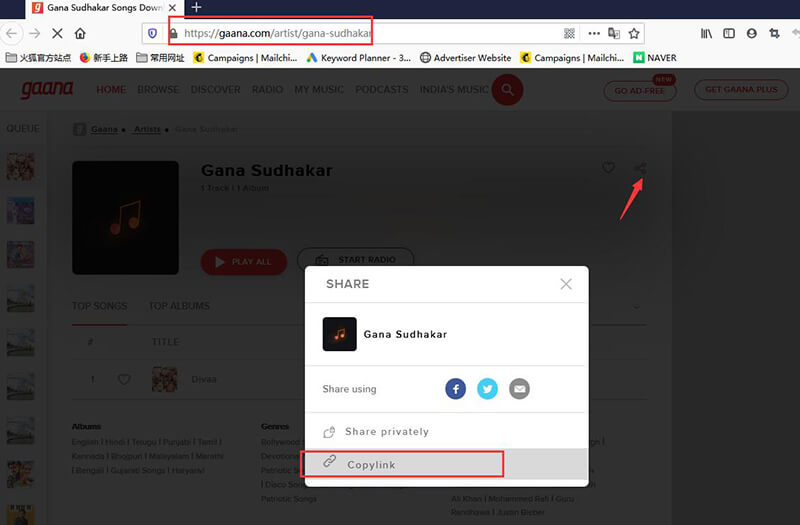
Task: Click the Divaa track thumbnail
Action: [x=165, y=379]
